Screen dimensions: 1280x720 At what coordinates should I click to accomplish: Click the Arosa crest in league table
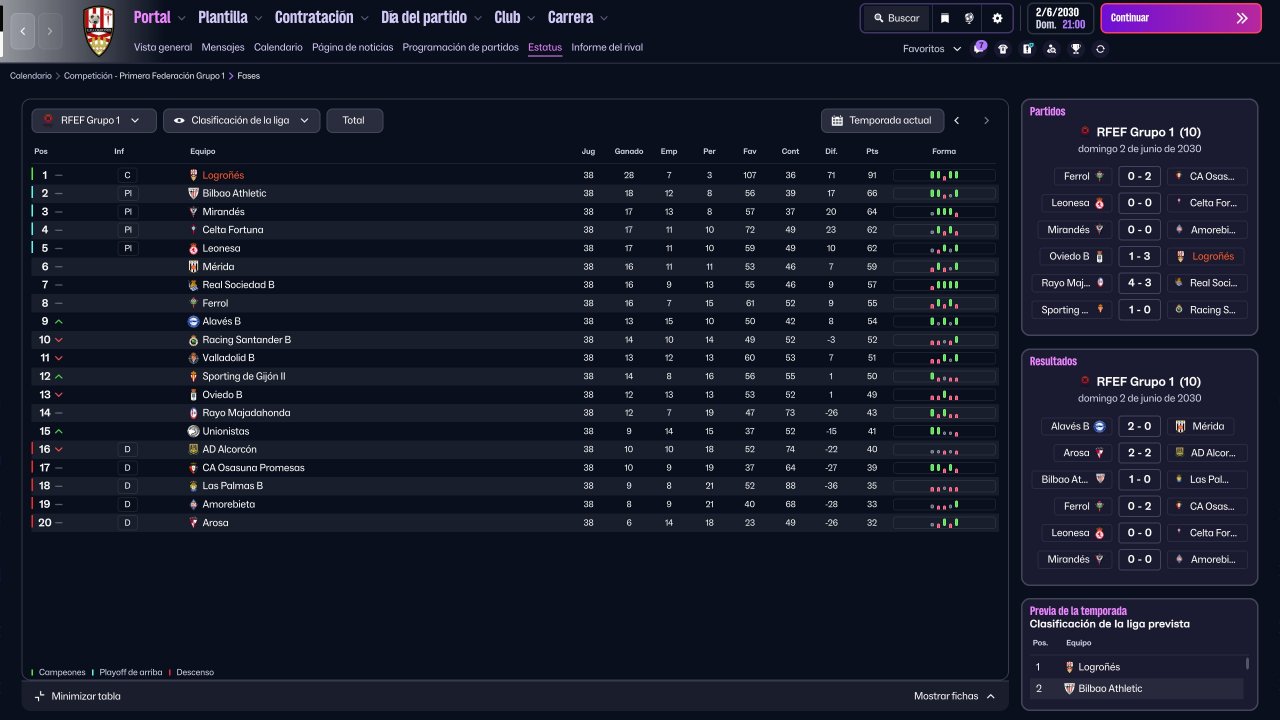pos(194,523)
